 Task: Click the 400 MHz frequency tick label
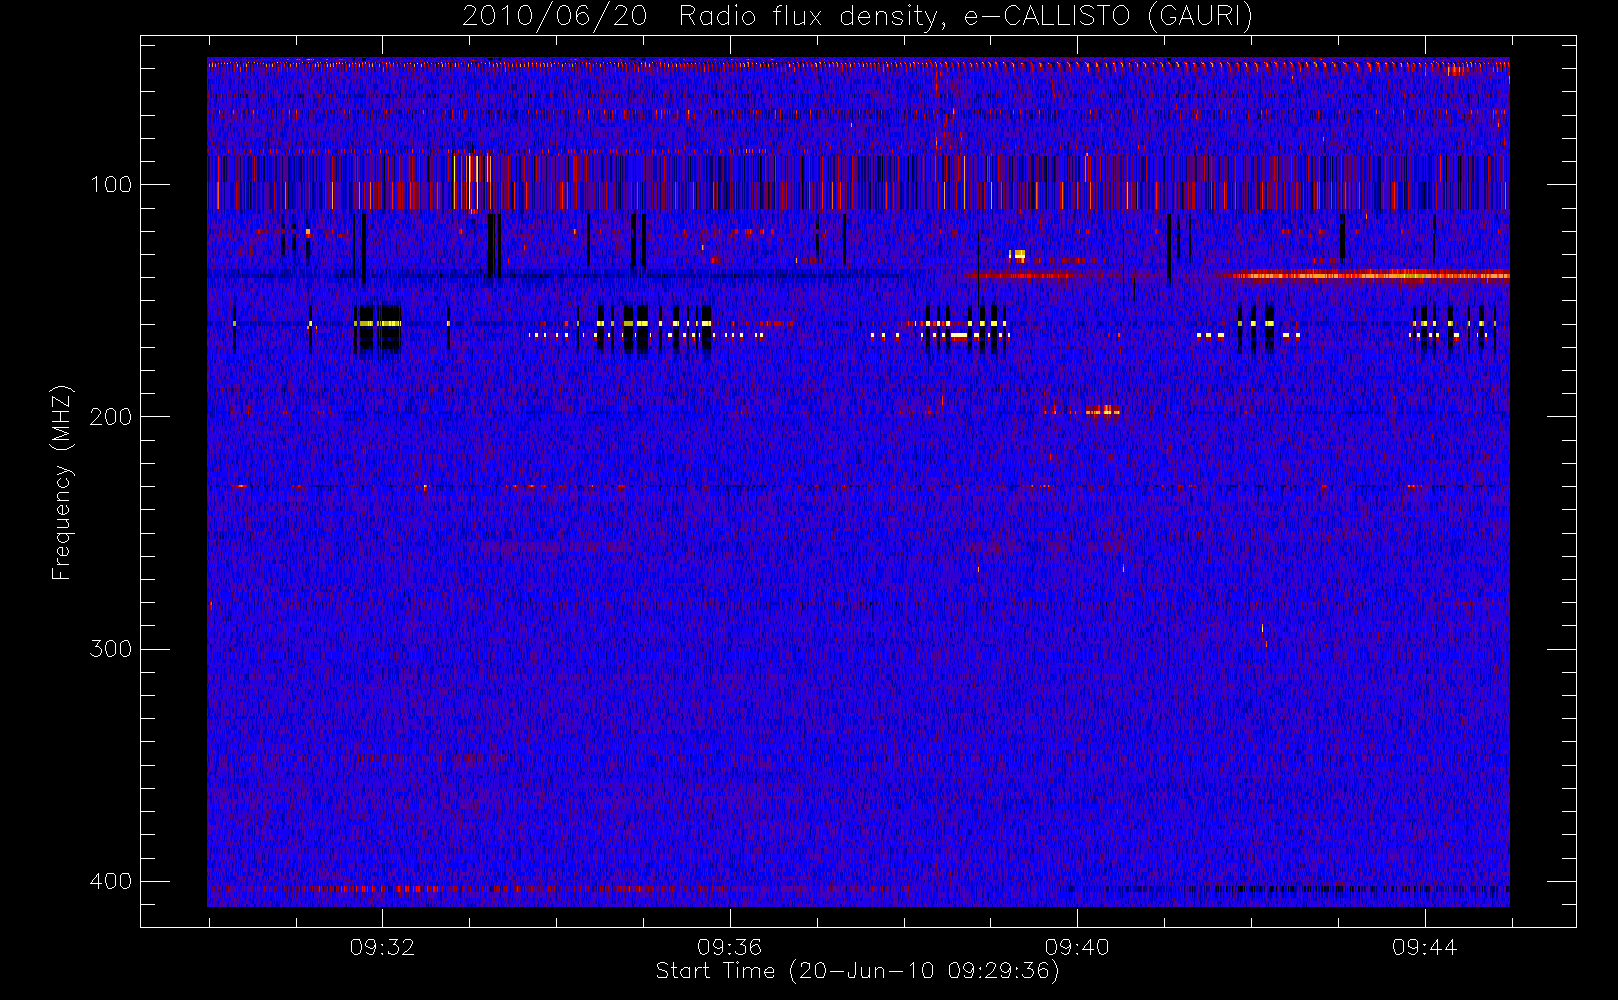pos(110,881)
